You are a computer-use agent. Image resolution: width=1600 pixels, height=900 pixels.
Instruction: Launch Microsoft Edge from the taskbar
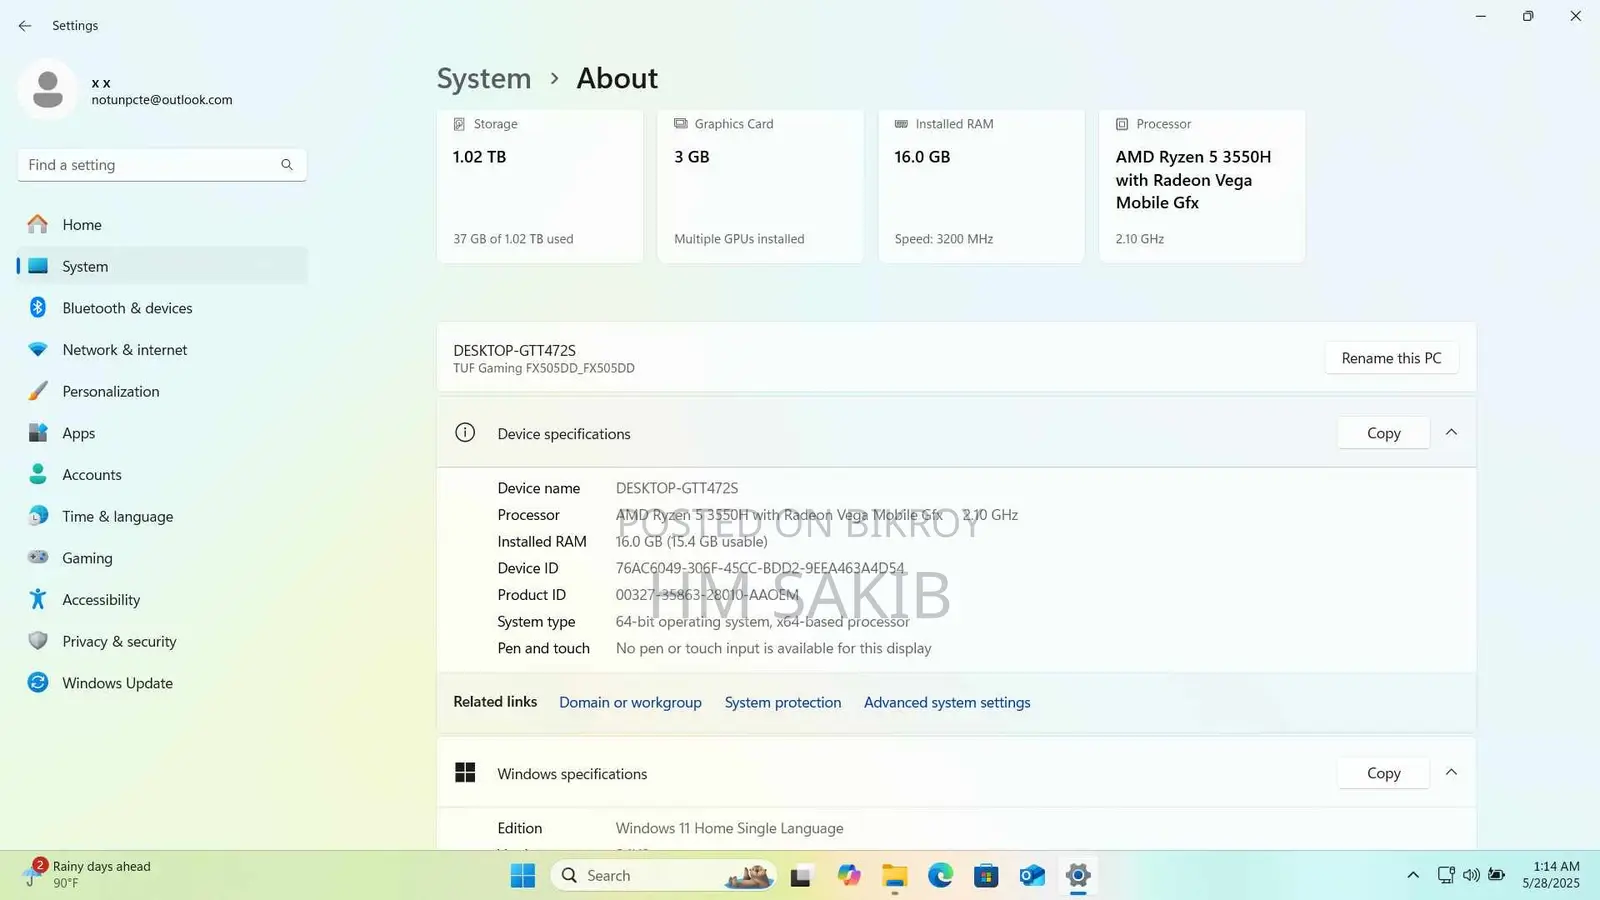click(940, 876)
